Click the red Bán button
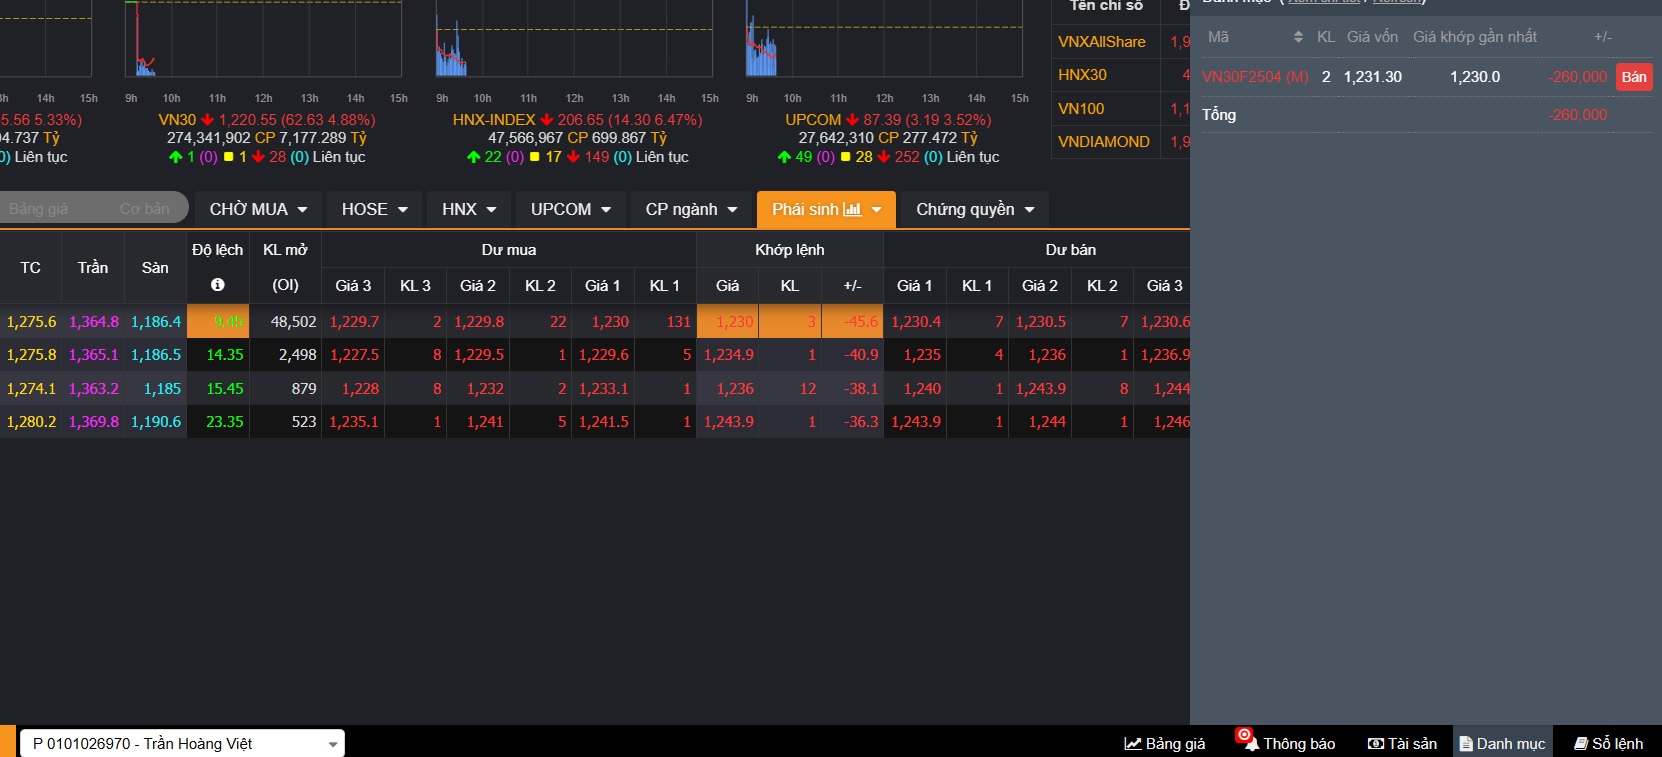Viewport: 1662px width, 757px height. (x=1633, y=77)
